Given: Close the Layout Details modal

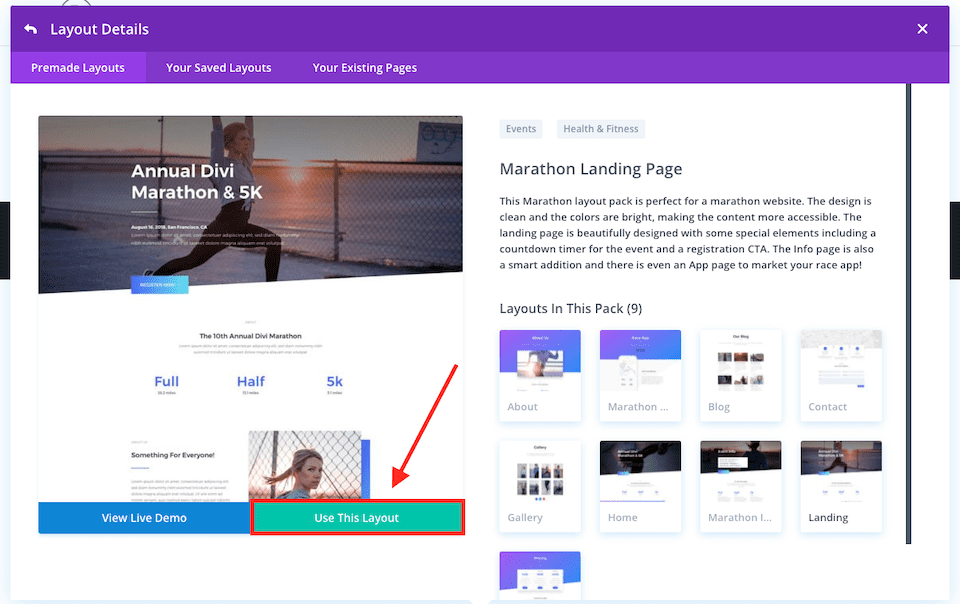Looking at the screenshot, I should (922, 28).
